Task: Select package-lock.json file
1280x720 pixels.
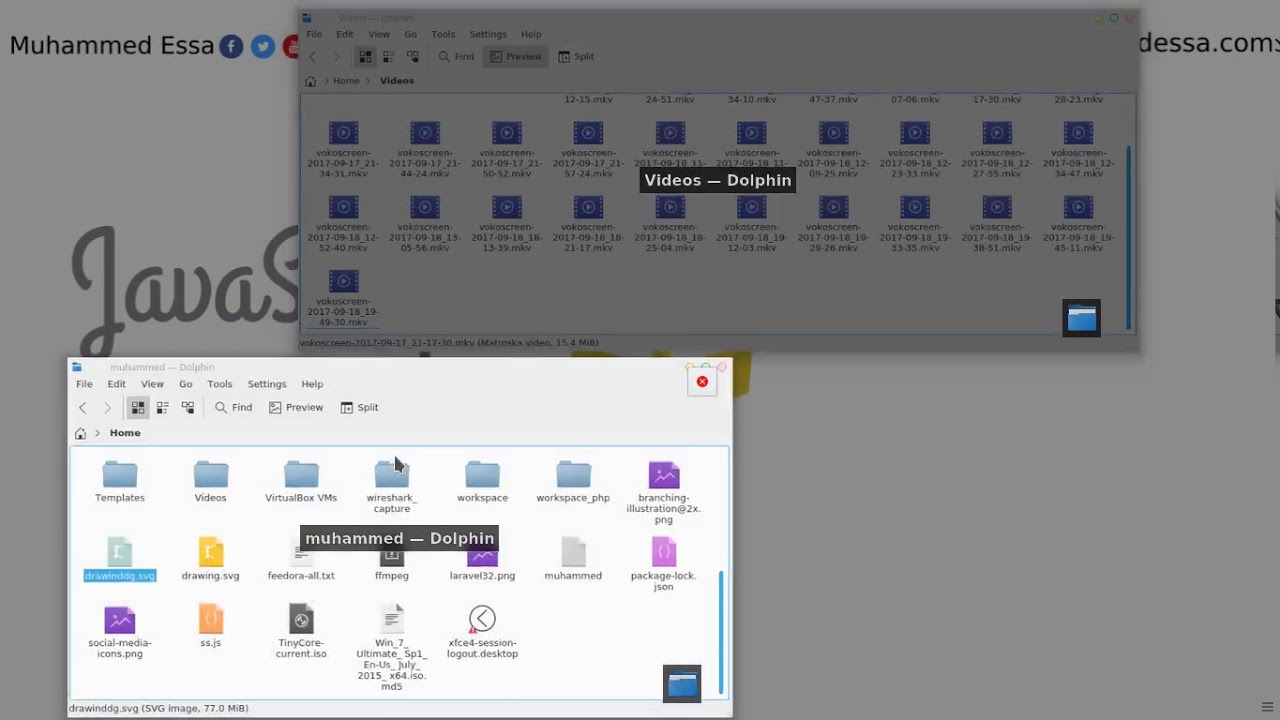Action: coord(664,564)
